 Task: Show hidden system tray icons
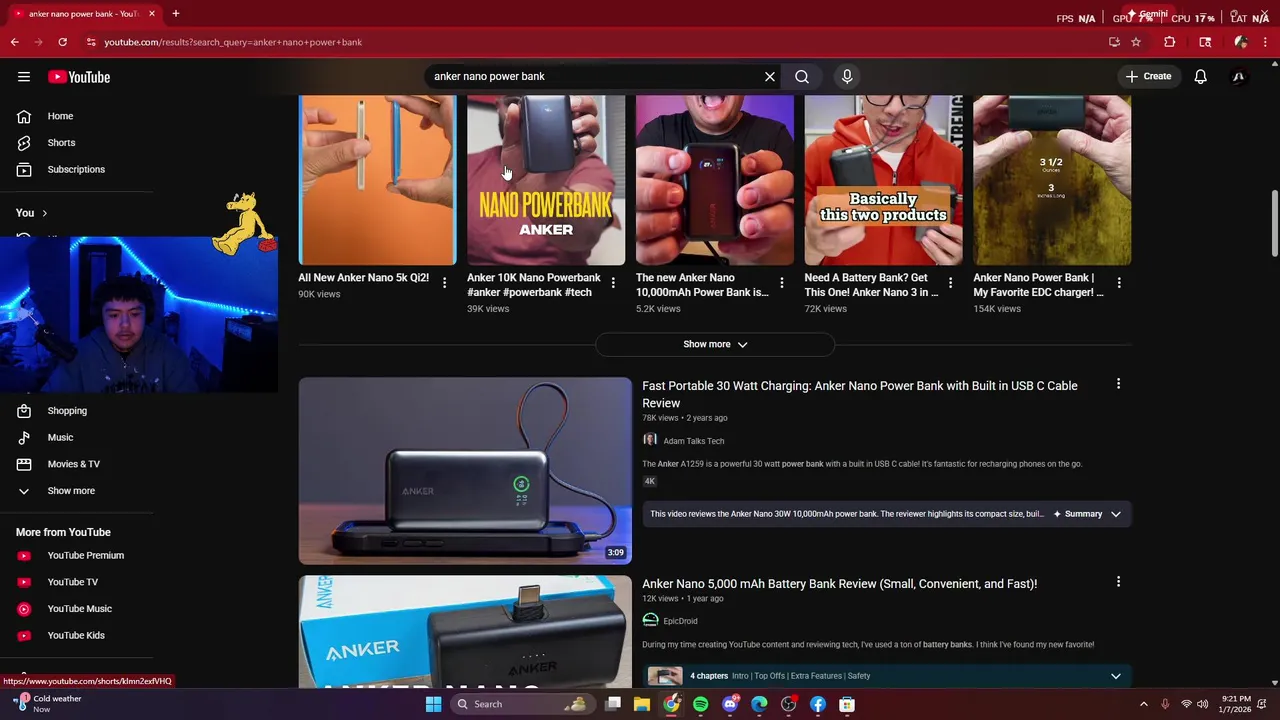click(x=1144, y=704)
